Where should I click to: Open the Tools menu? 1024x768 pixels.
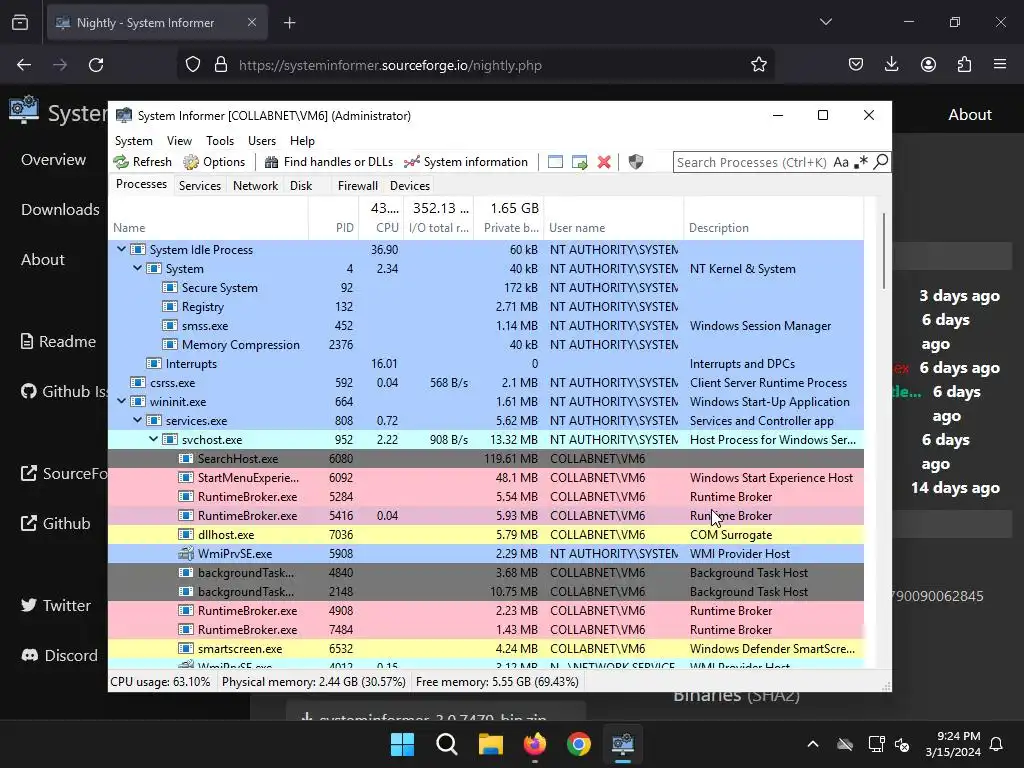[219, 140]
